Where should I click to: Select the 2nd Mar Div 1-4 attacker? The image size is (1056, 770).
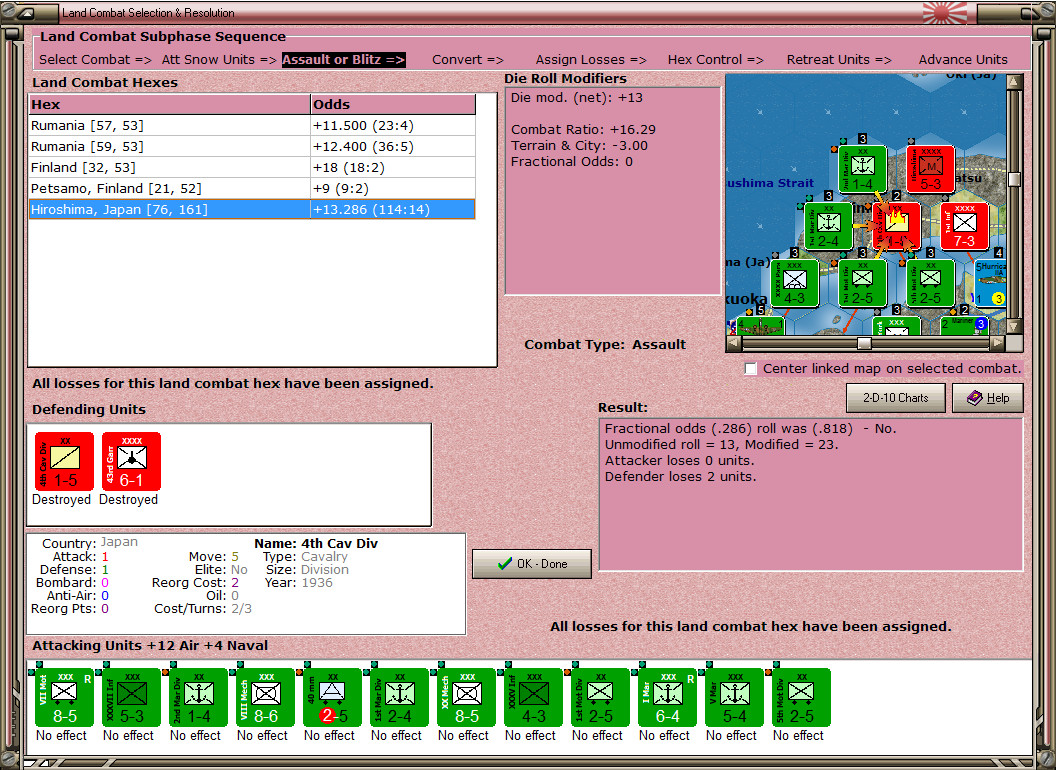(198, 697)
